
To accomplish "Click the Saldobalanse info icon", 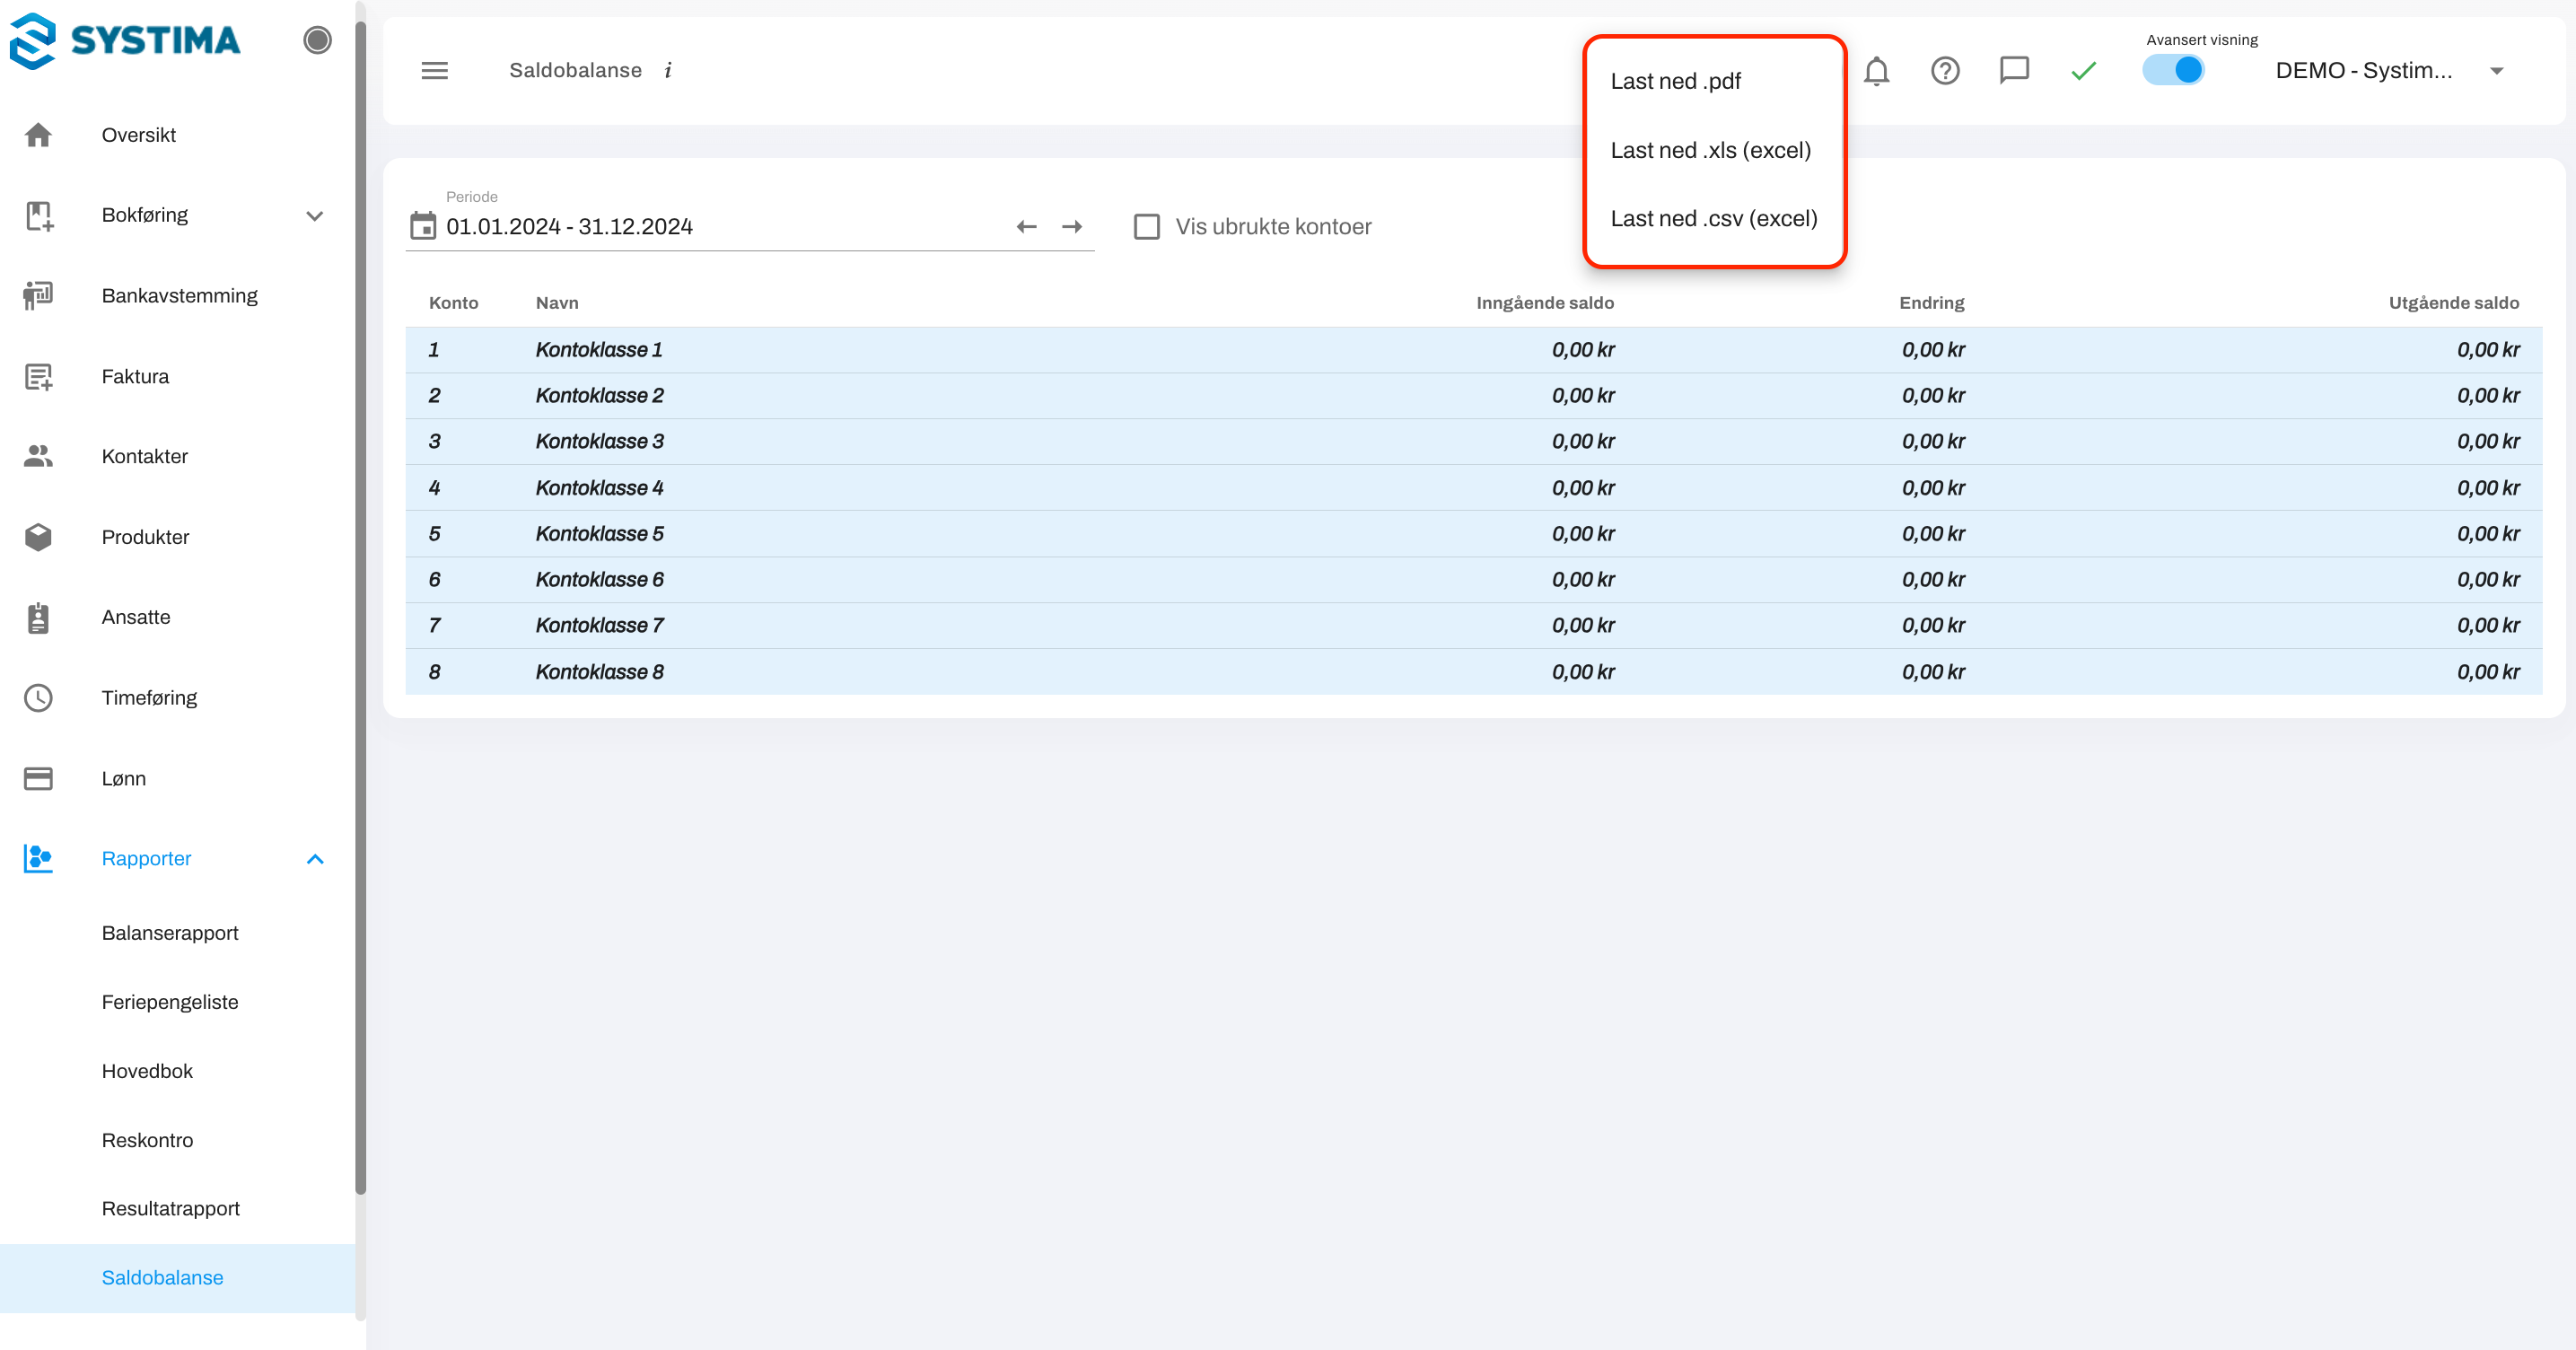I will tap(668, 71).
